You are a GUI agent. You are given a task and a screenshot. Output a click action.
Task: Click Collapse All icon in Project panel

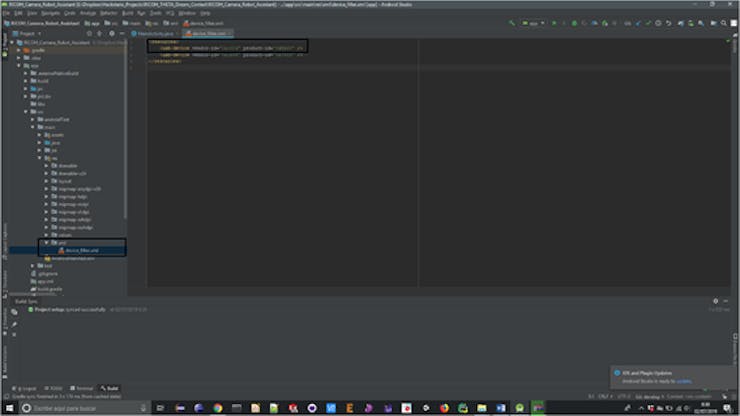click(100, 34)
